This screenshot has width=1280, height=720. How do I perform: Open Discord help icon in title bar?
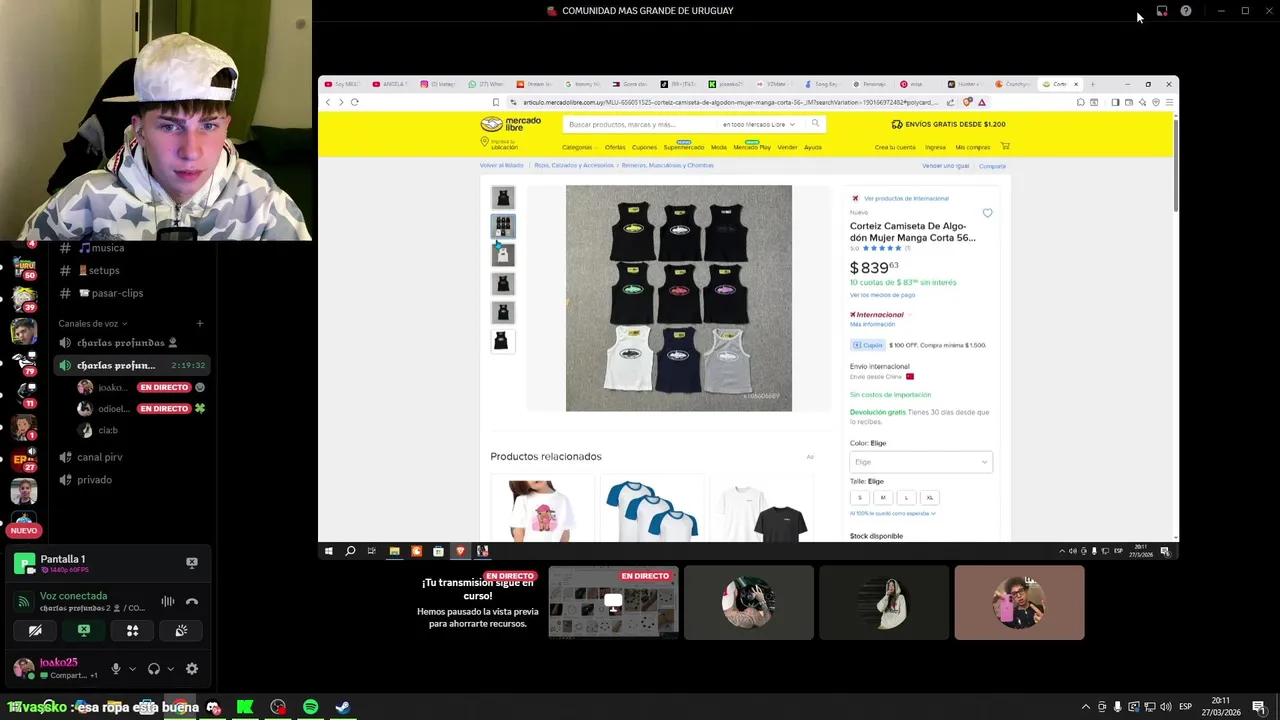click(x=1186, y=11)
